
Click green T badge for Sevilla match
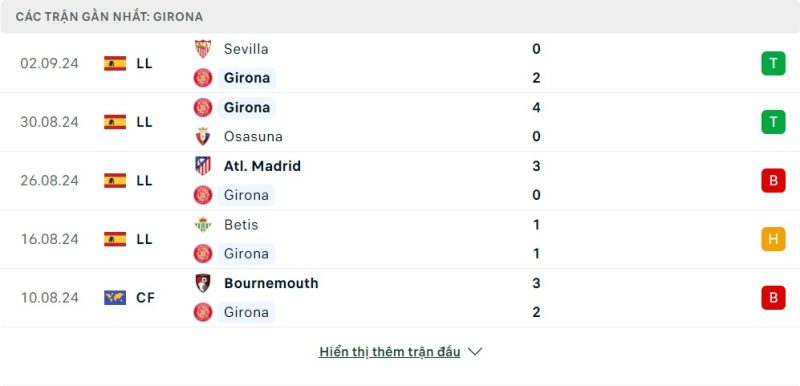point(773,63)
